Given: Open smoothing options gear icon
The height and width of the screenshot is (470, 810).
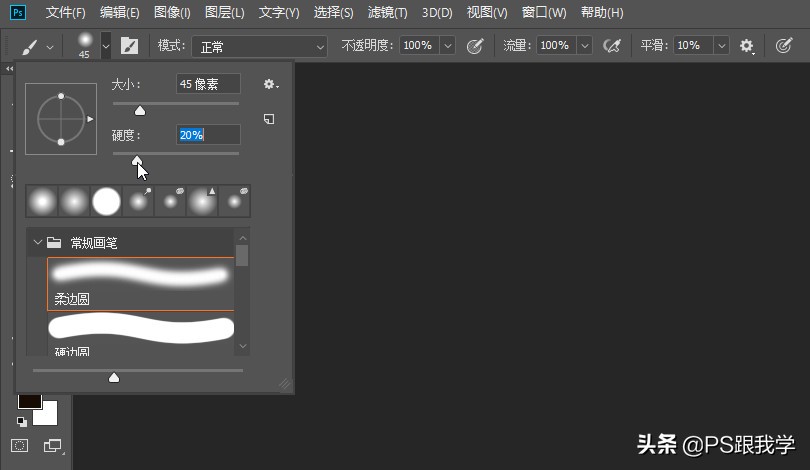Looking at the screenshot, I should click(x=747, y=46).
